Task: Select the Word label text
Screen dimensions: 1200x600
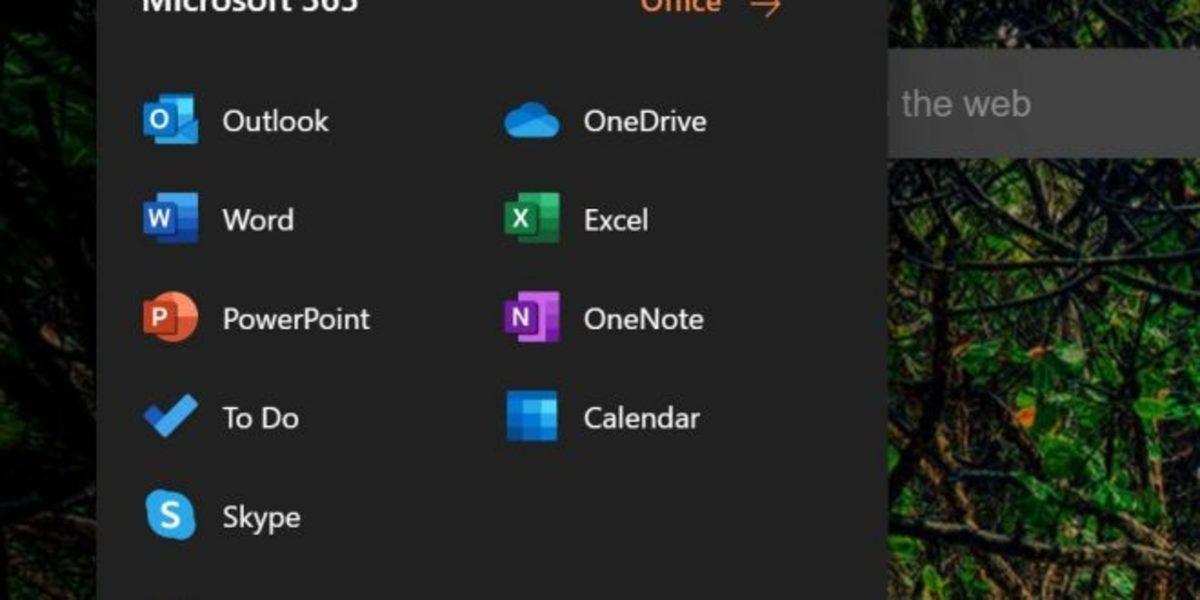Action: point(258,219)
